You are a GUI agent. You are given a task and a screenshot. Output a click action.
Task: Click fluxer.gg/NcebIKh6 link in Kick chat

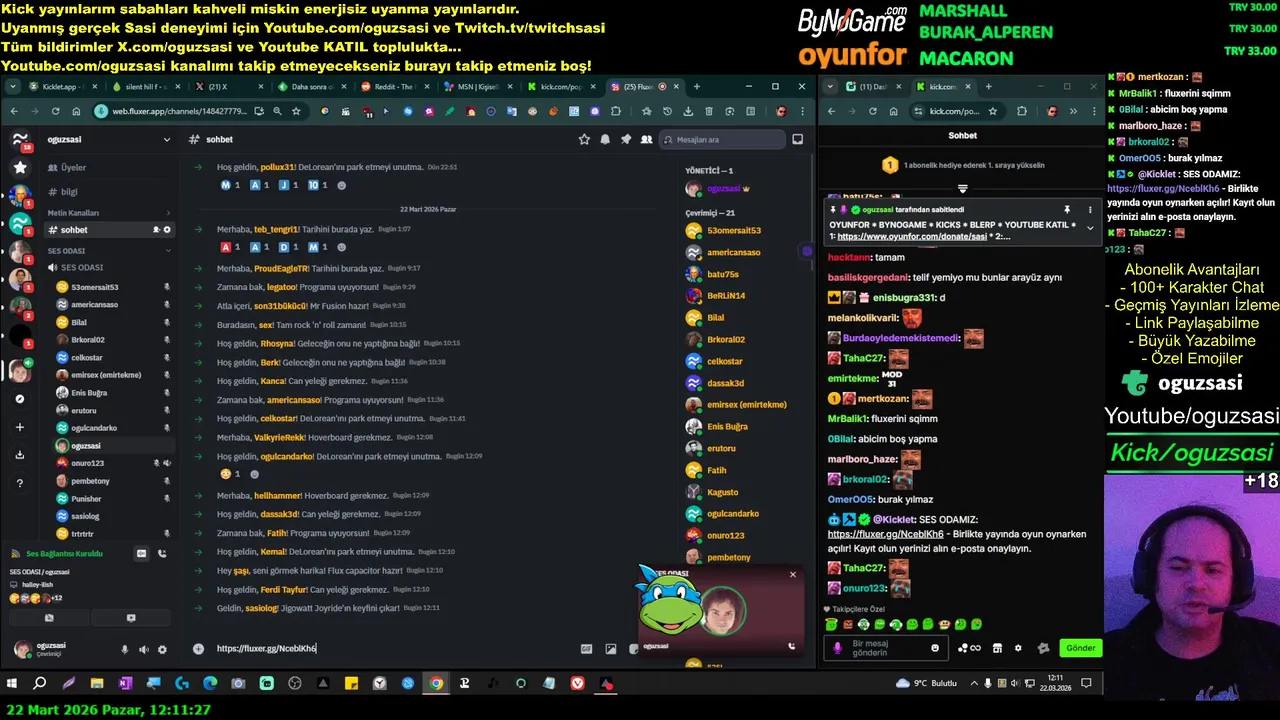tap(885, 534)
